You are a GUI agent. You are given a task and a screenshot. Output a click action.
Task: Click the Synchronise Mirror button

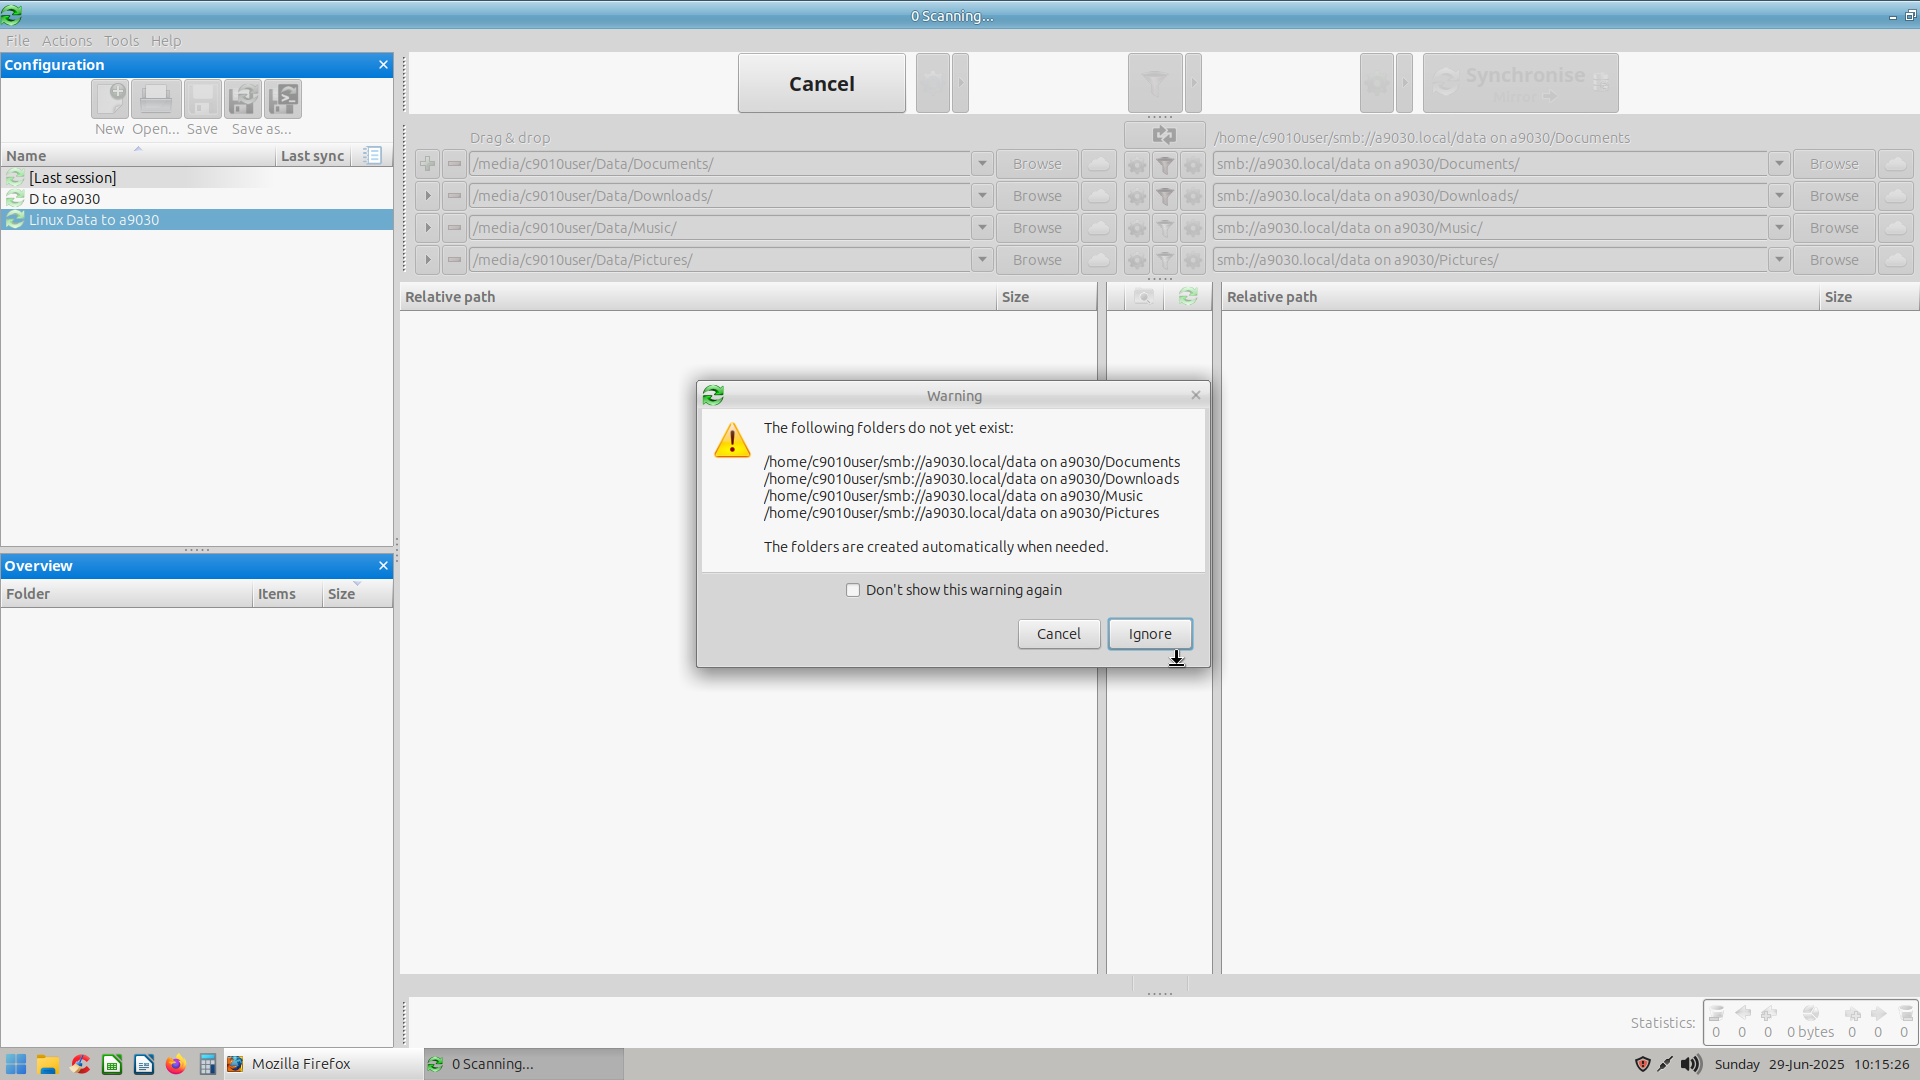point(1521,84)
